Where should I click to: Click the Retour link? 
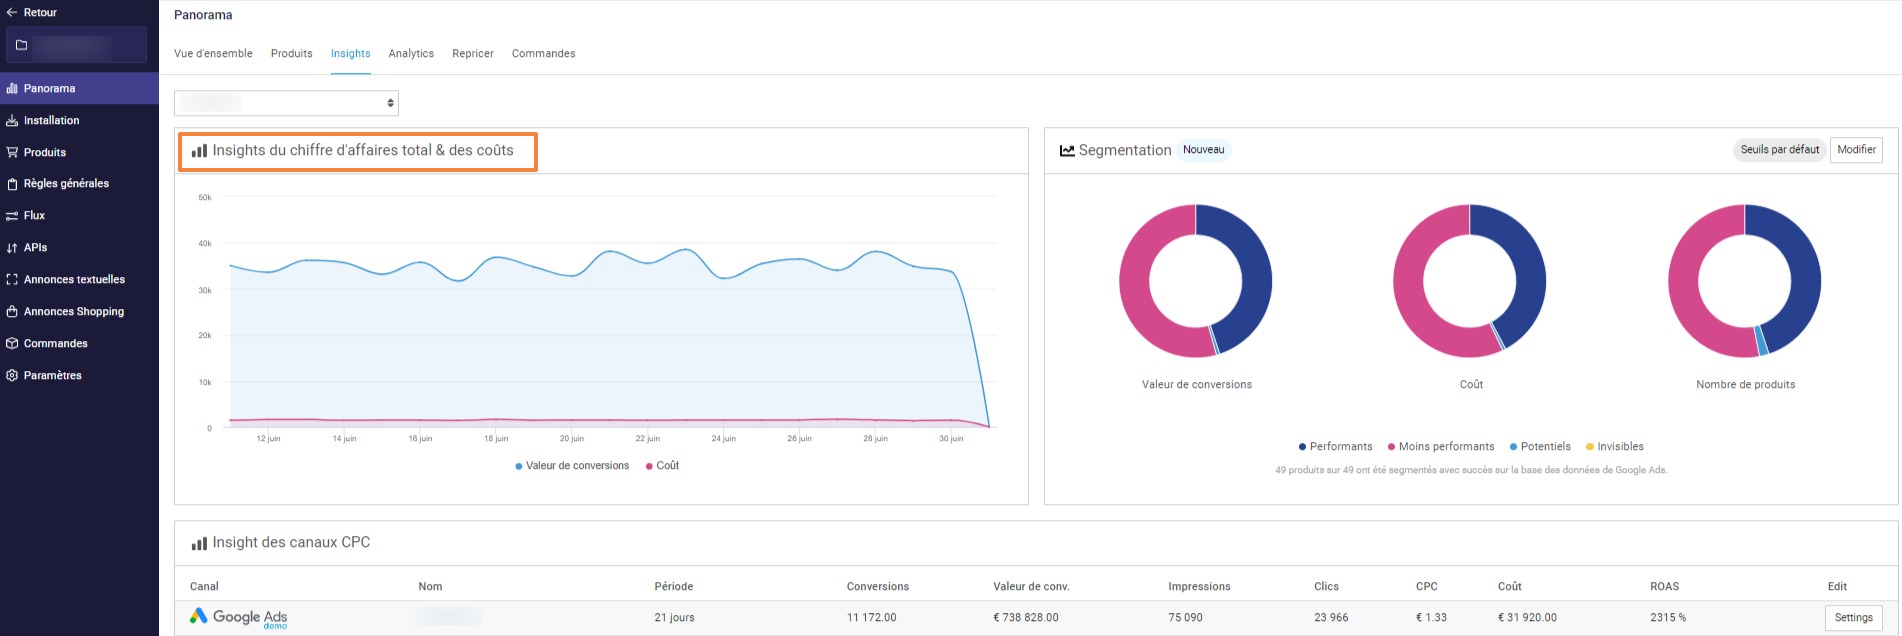(x=40, y=12)
